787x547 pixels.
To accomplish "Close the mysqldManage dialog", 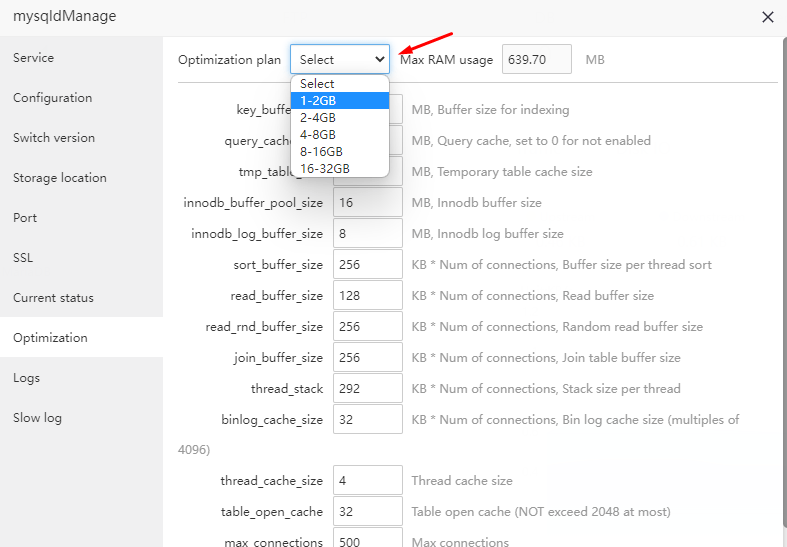I will click(x=767, y=17).
